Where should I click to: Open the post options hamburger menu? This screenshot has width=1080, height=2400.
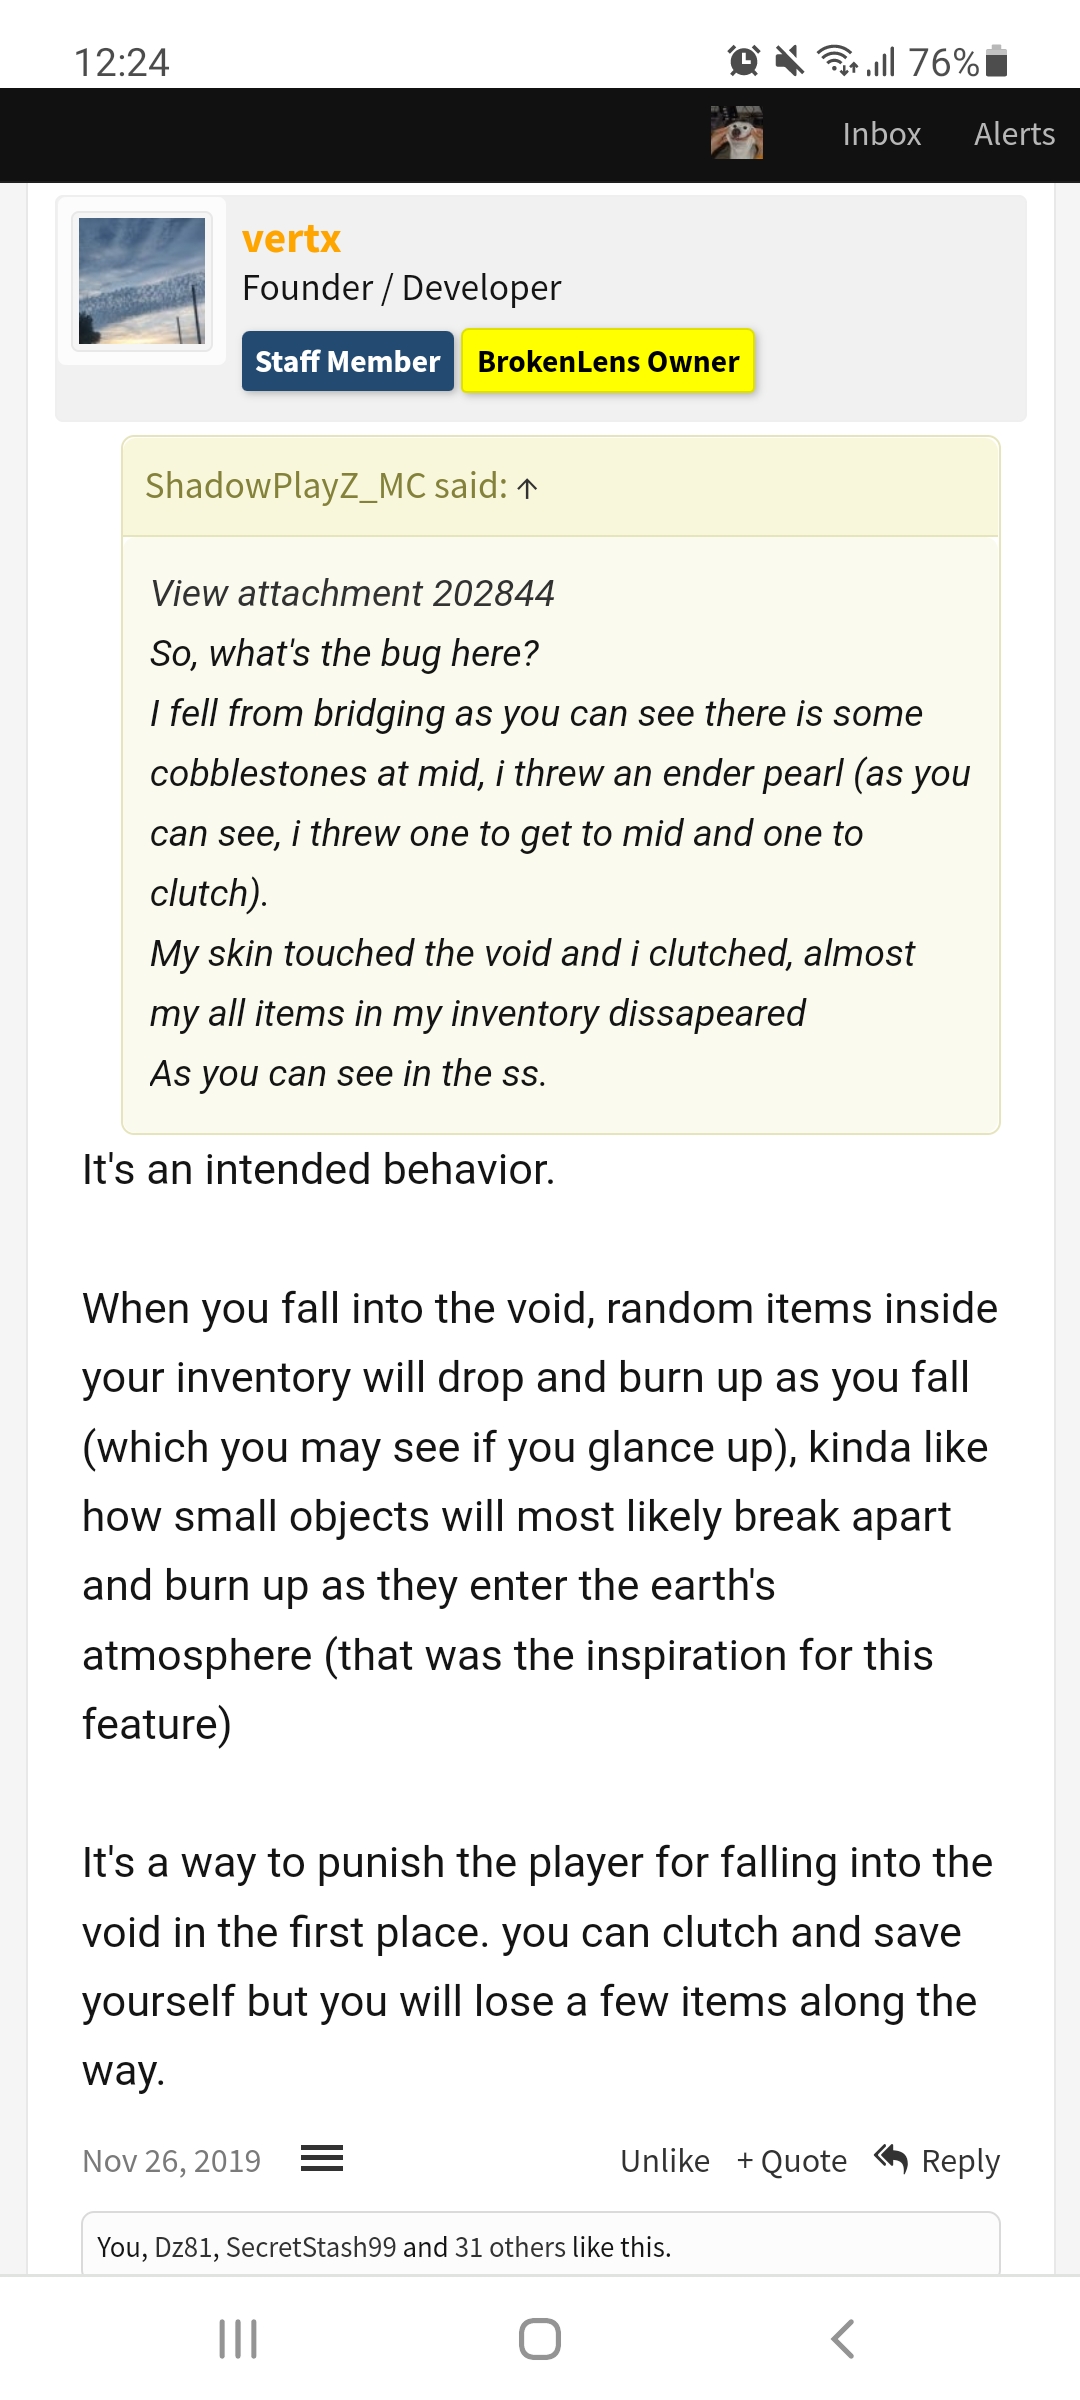click(322, 2159)
